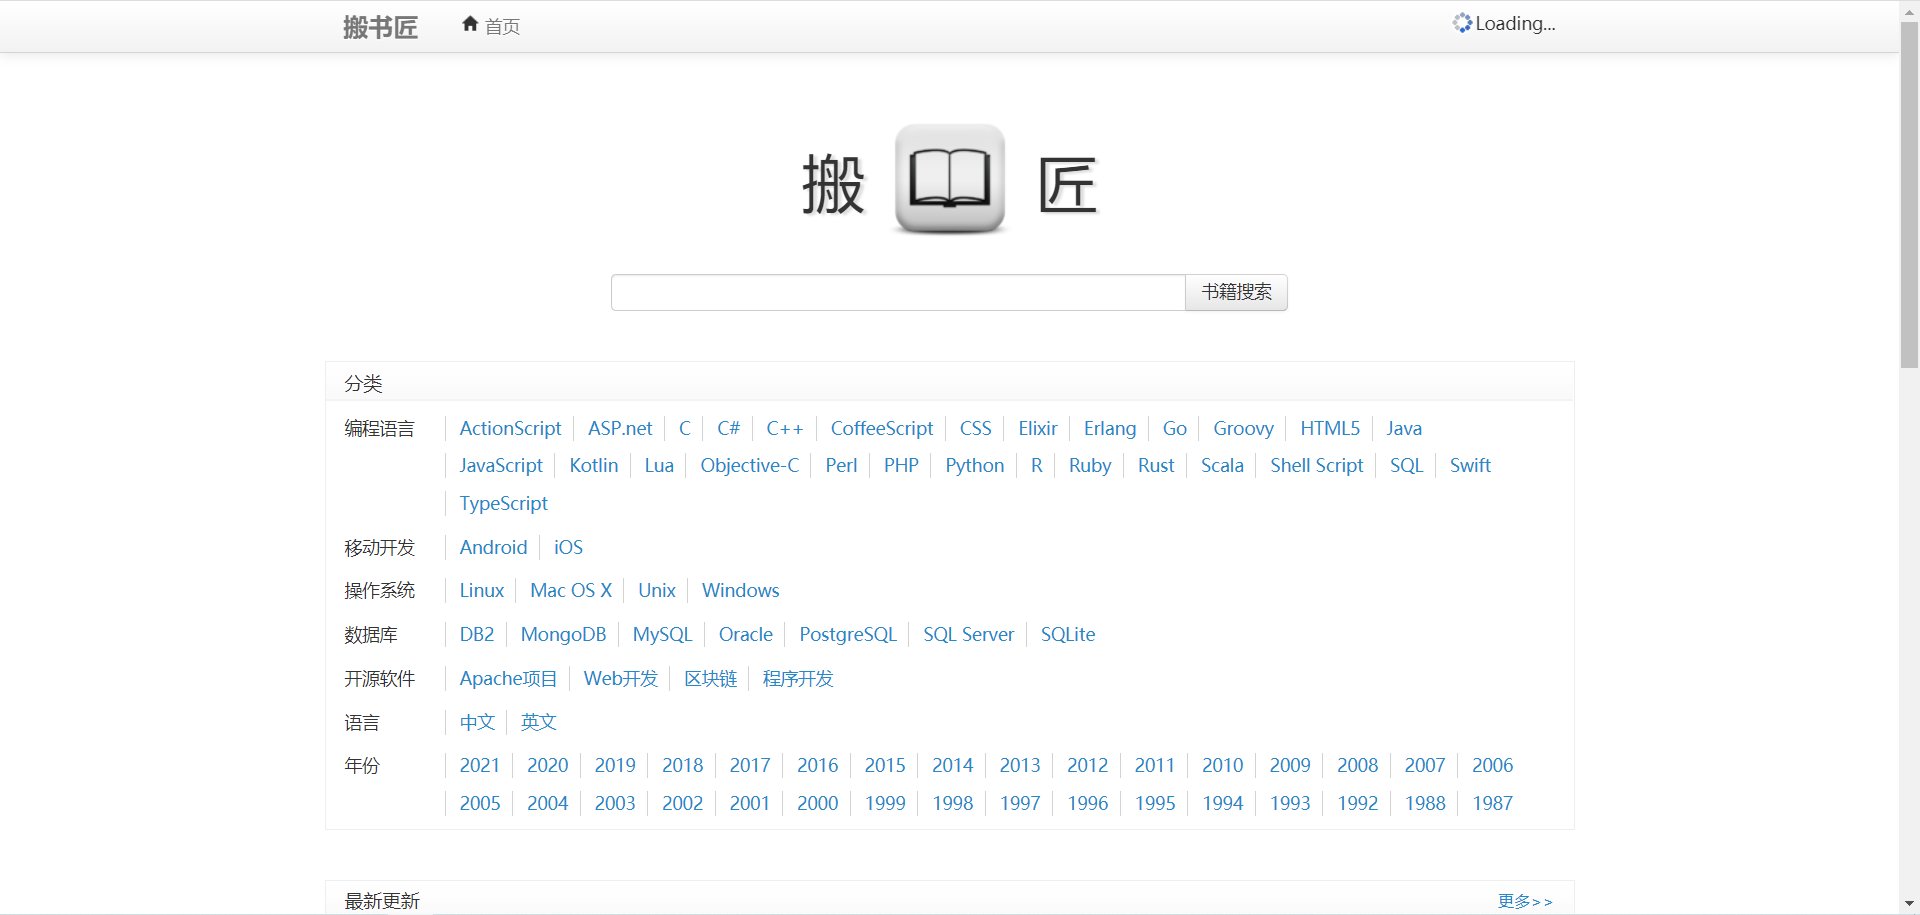Click the 书籍搜索 search button
1920x915 pixels.
click(x=1236, y=292)
